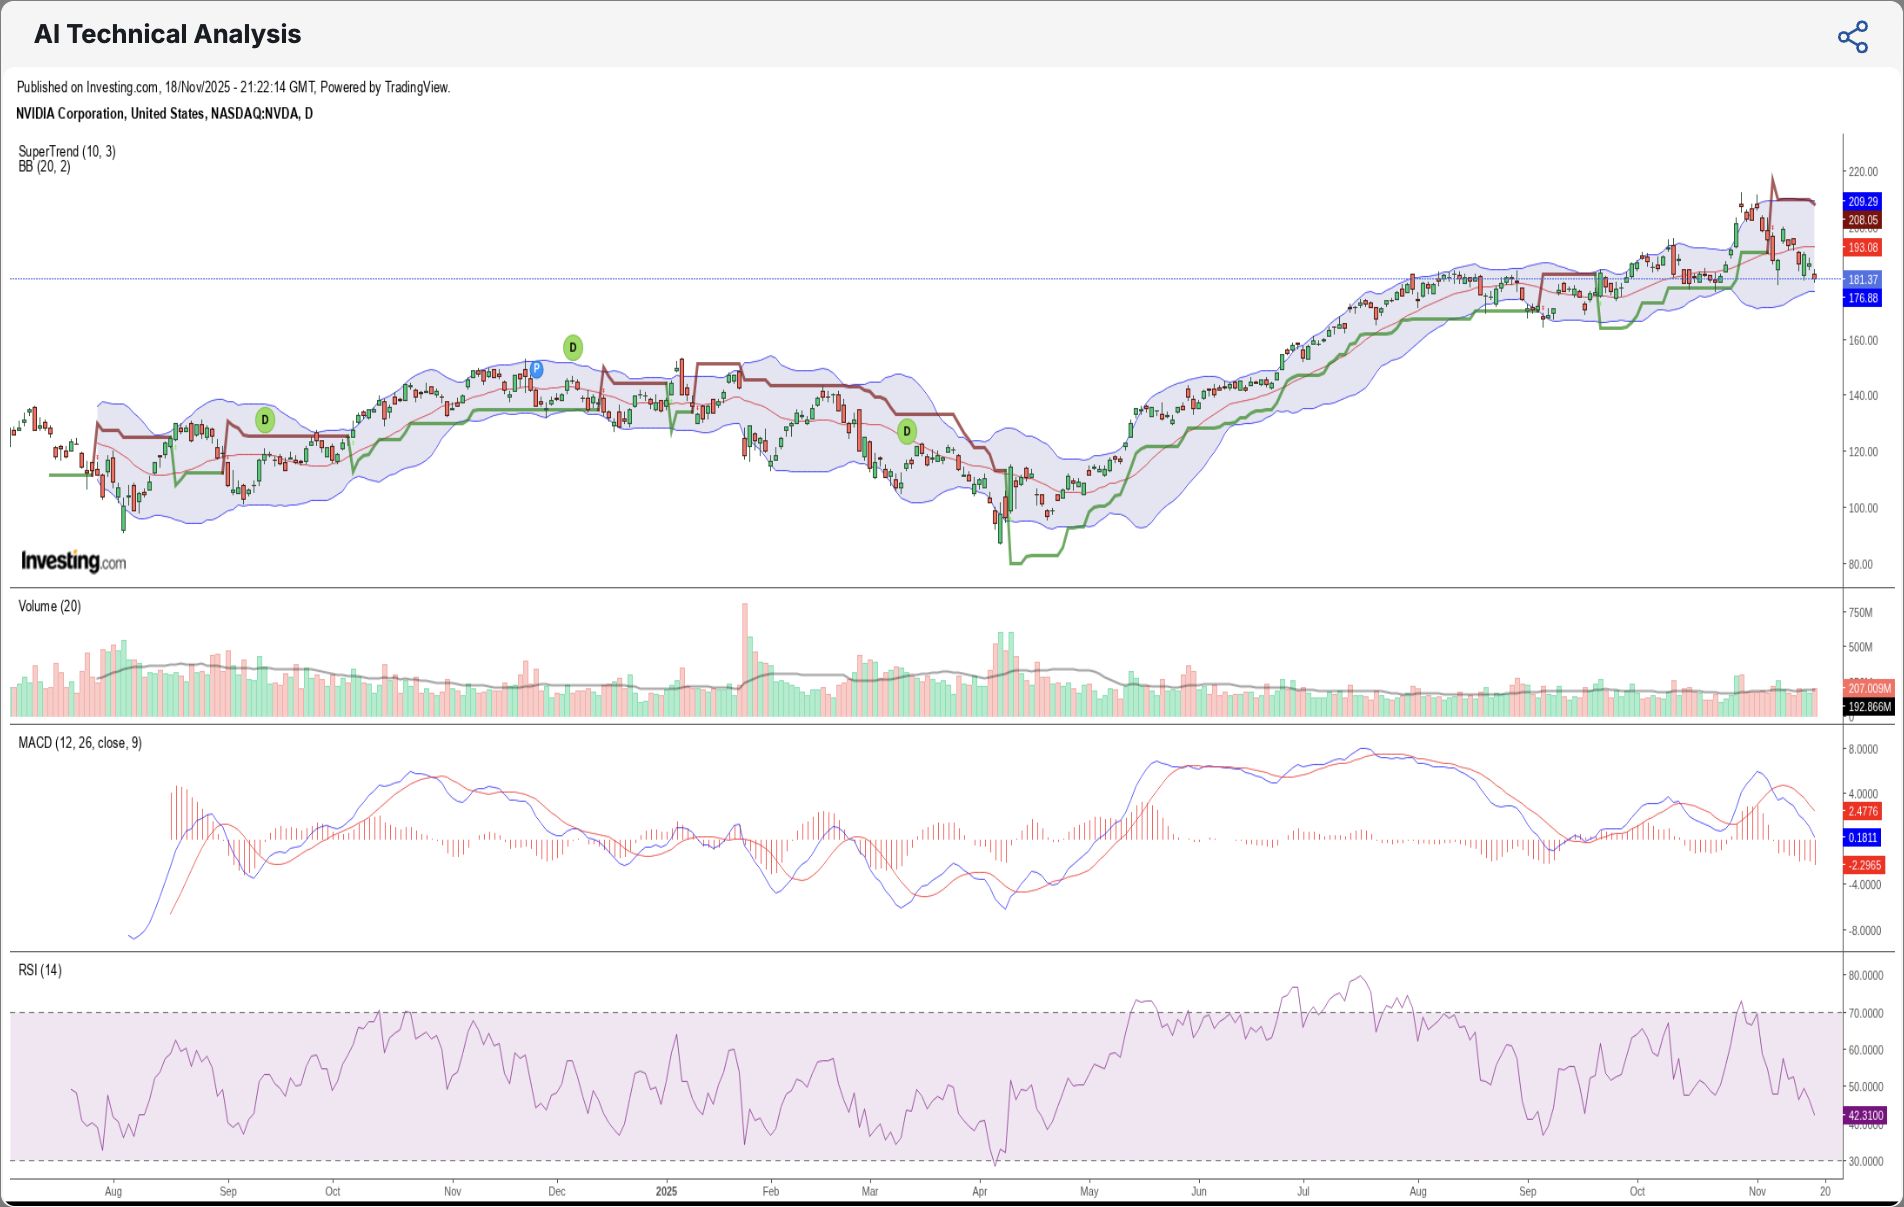Click the blue P marker on the chart
The height and width of the screenshot is (1207, 1904).
click(x=537, y=368)
